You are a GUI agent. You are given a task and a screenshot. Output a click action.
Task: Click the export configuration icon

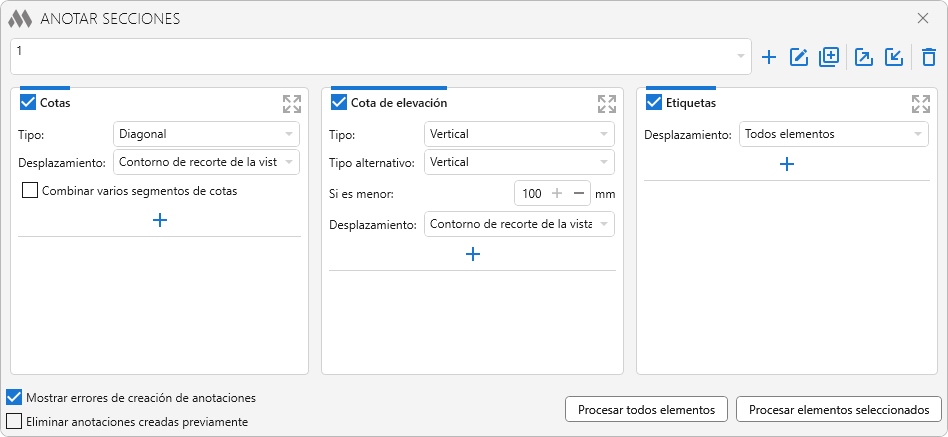[864, 57]
